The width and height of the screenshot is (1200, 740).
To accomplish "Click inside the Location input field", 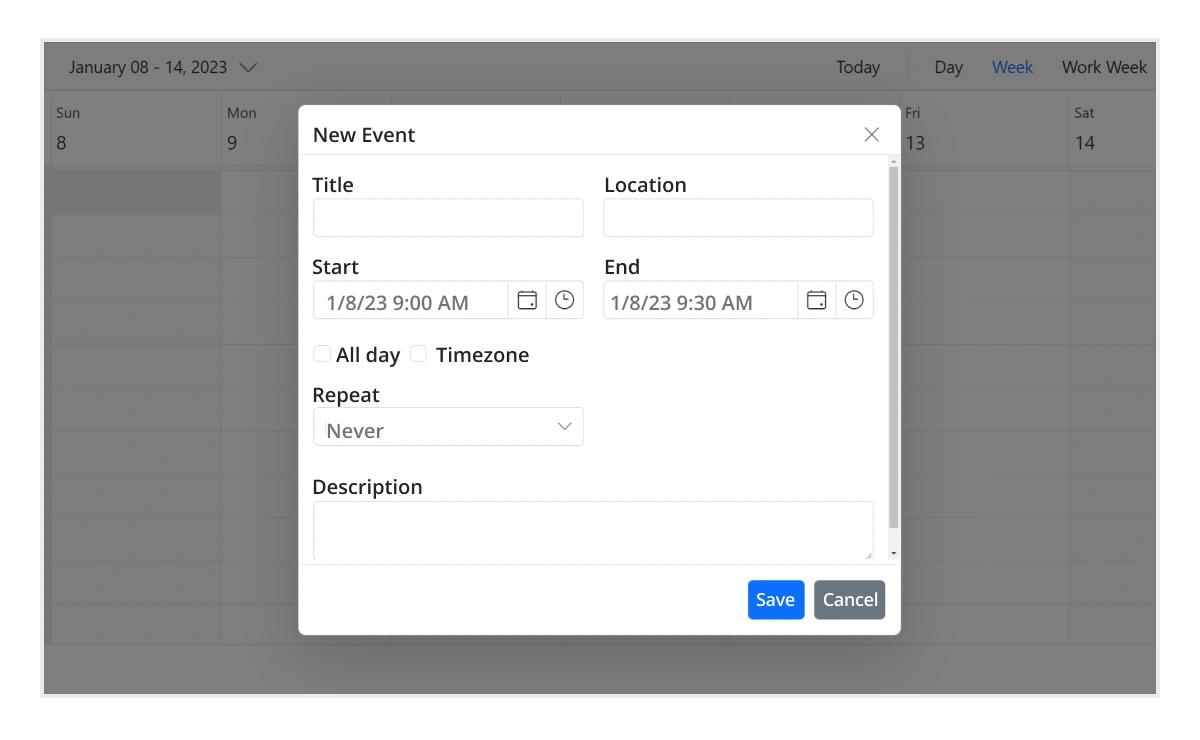I will click(x=738, y=217).
